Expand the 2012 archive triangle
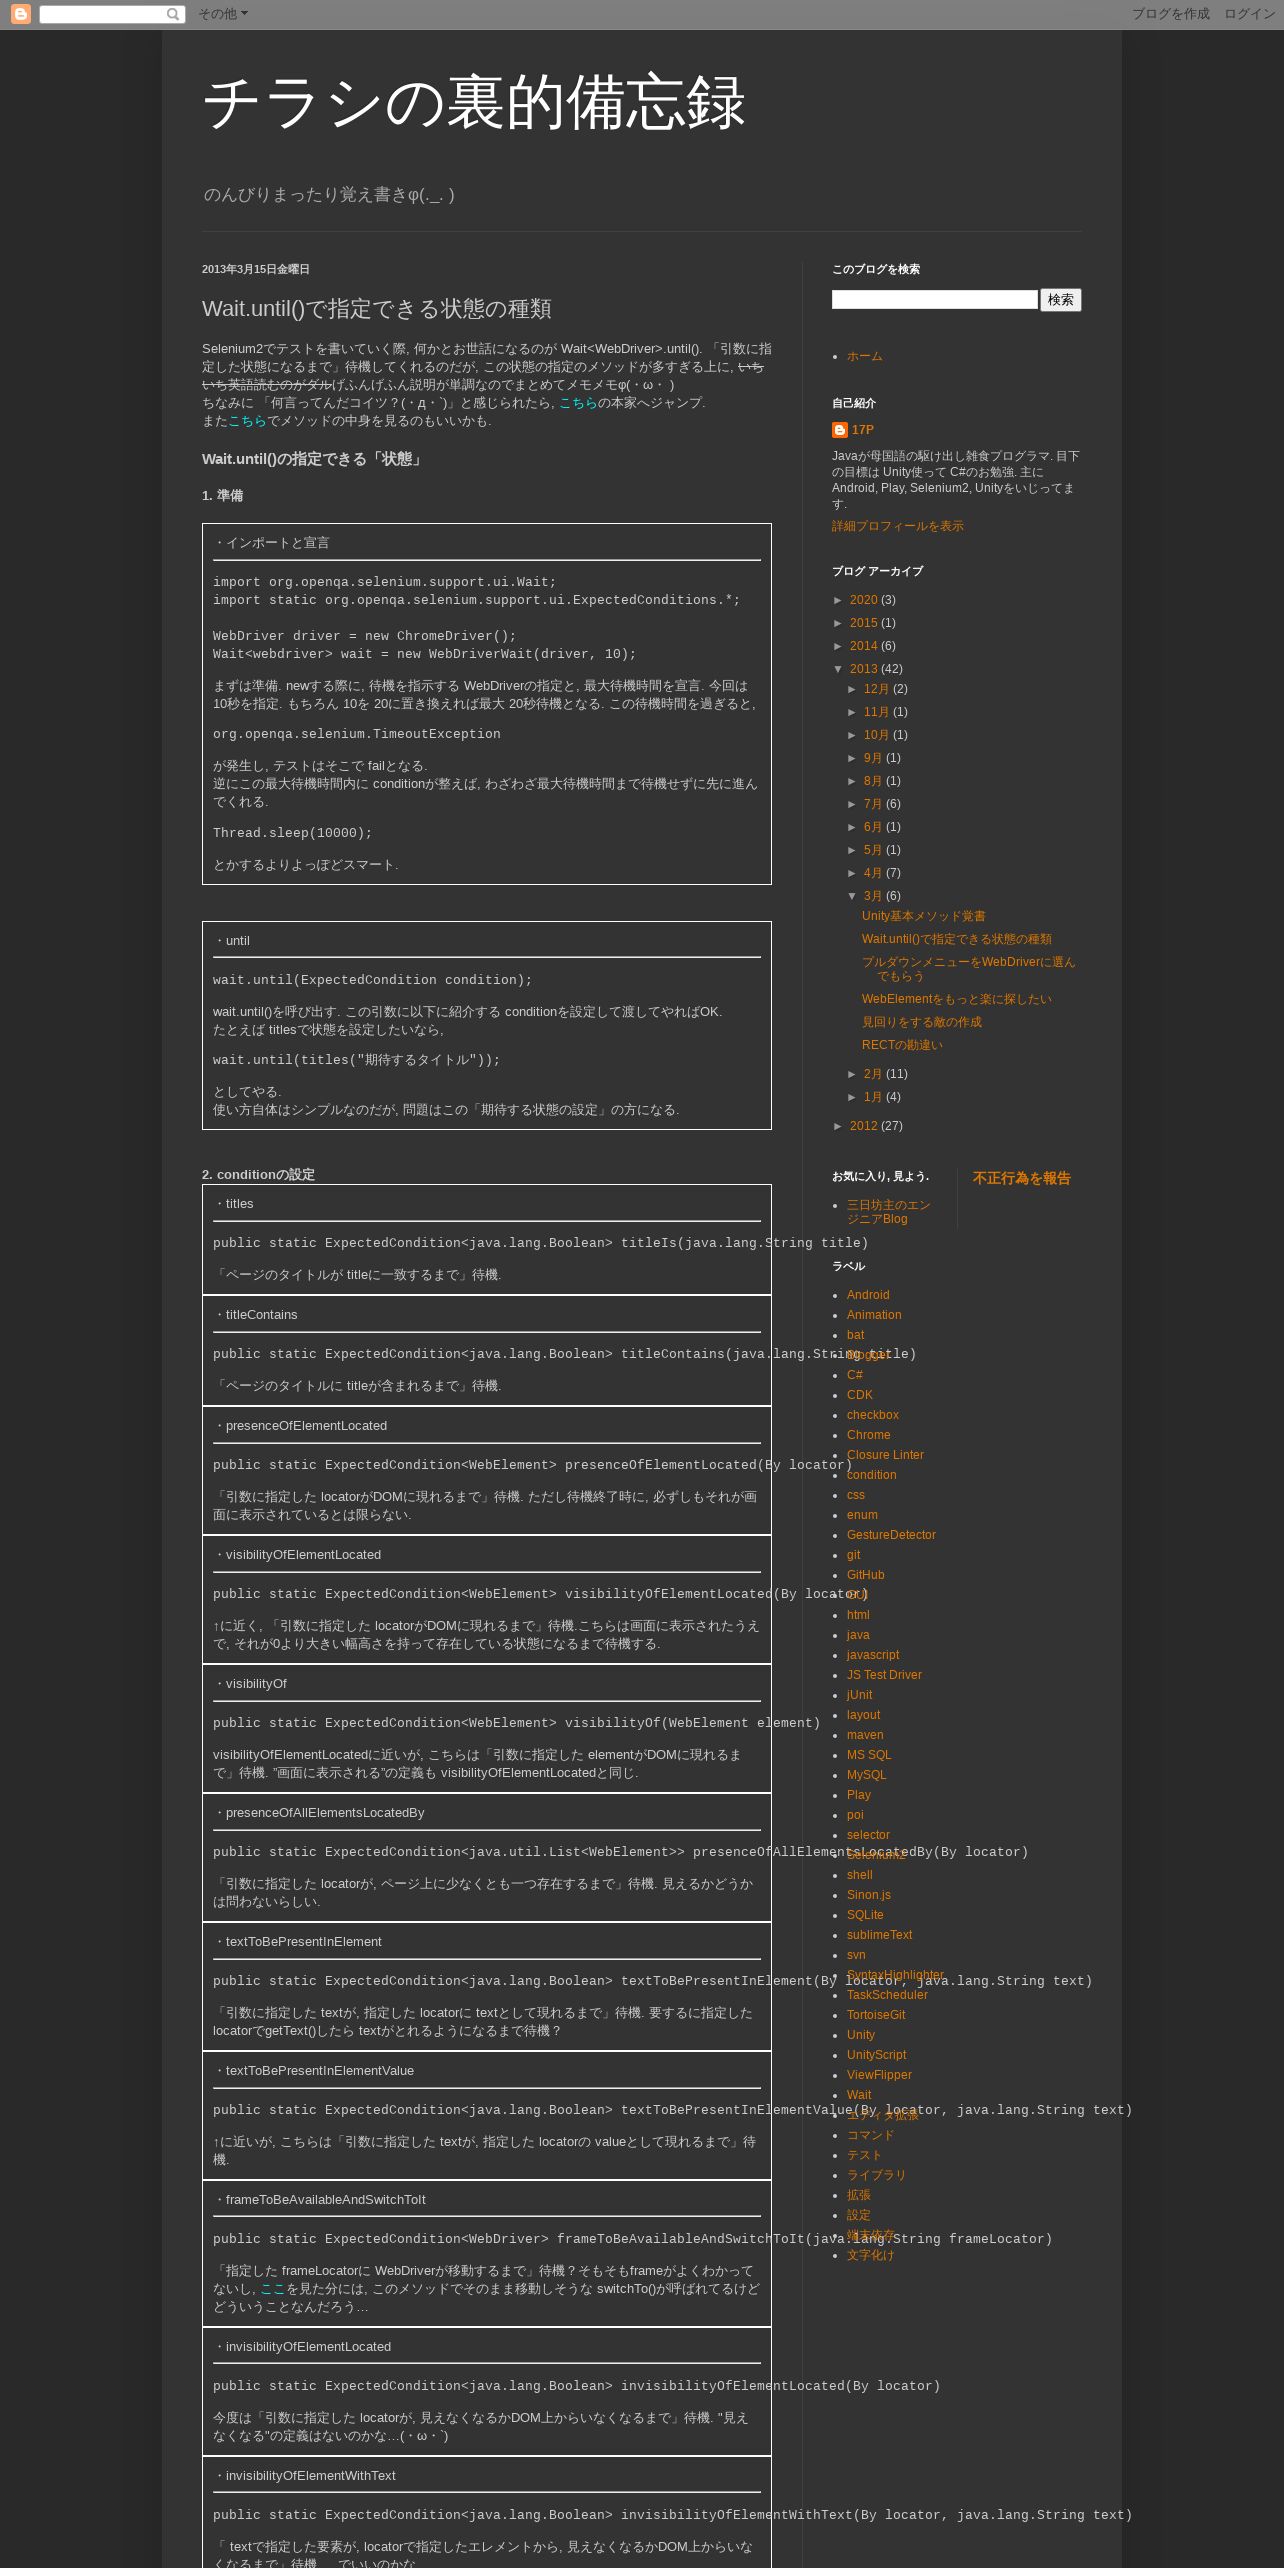 (839, 1126)
